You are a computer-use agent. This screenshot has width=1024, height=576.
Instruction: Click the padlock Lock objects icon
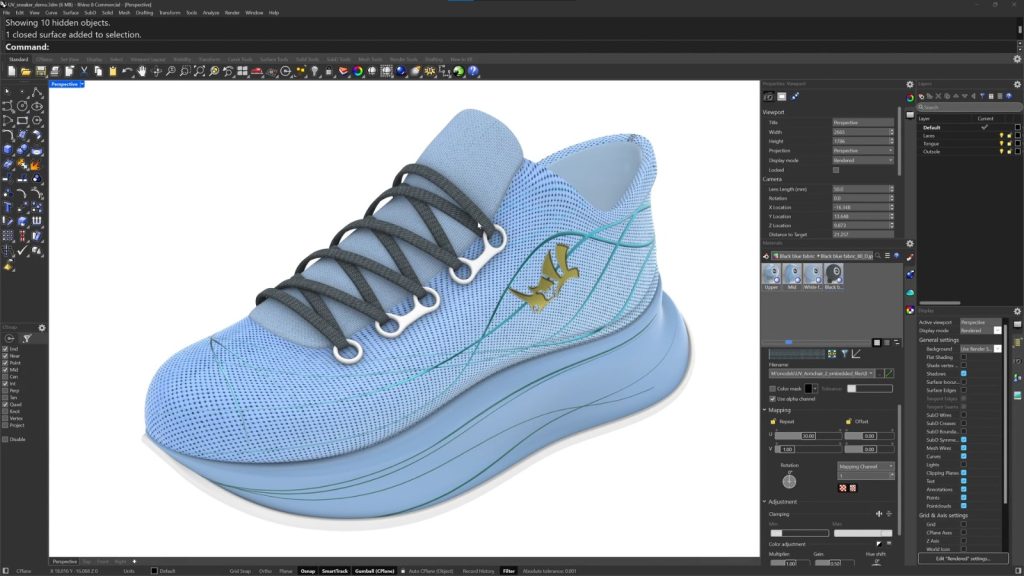[329, 71]
